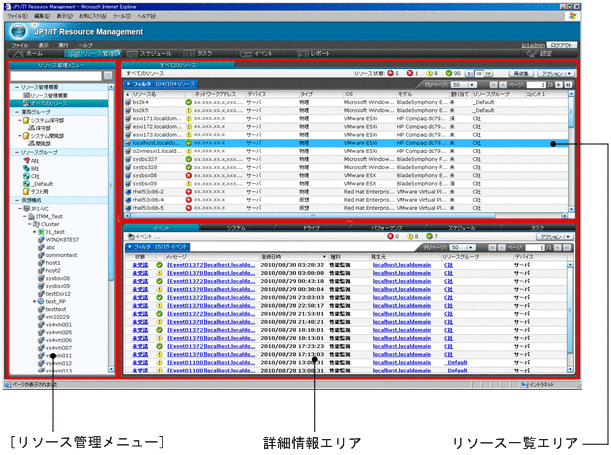Click the 再収集 button in resource list
611x455 pixels.
pyautogui.click(x=521, y=73)
